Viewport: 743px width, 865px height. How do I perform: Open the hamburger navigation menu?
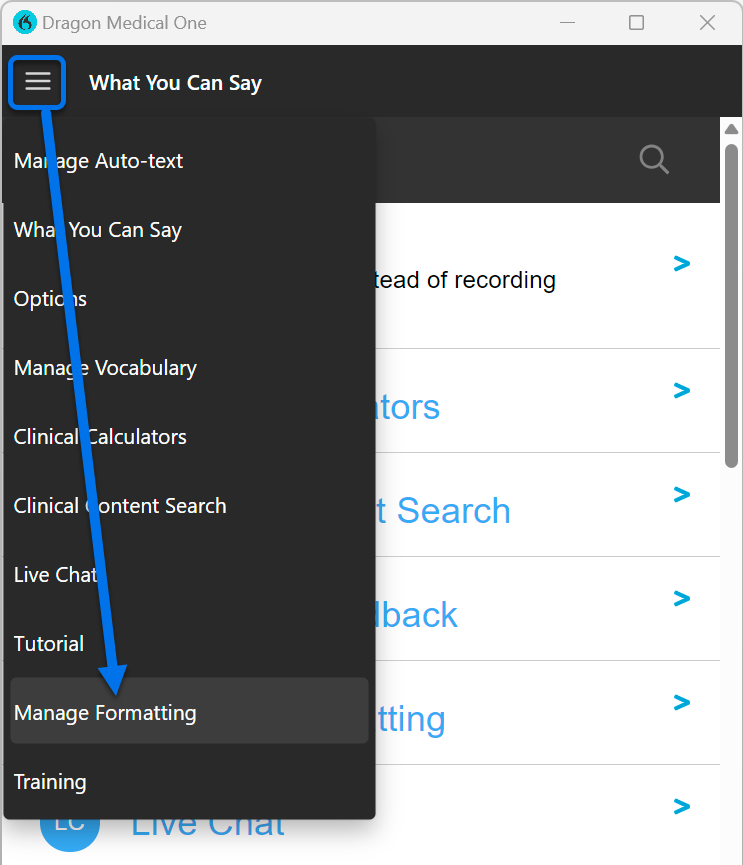tap(37, 82)
